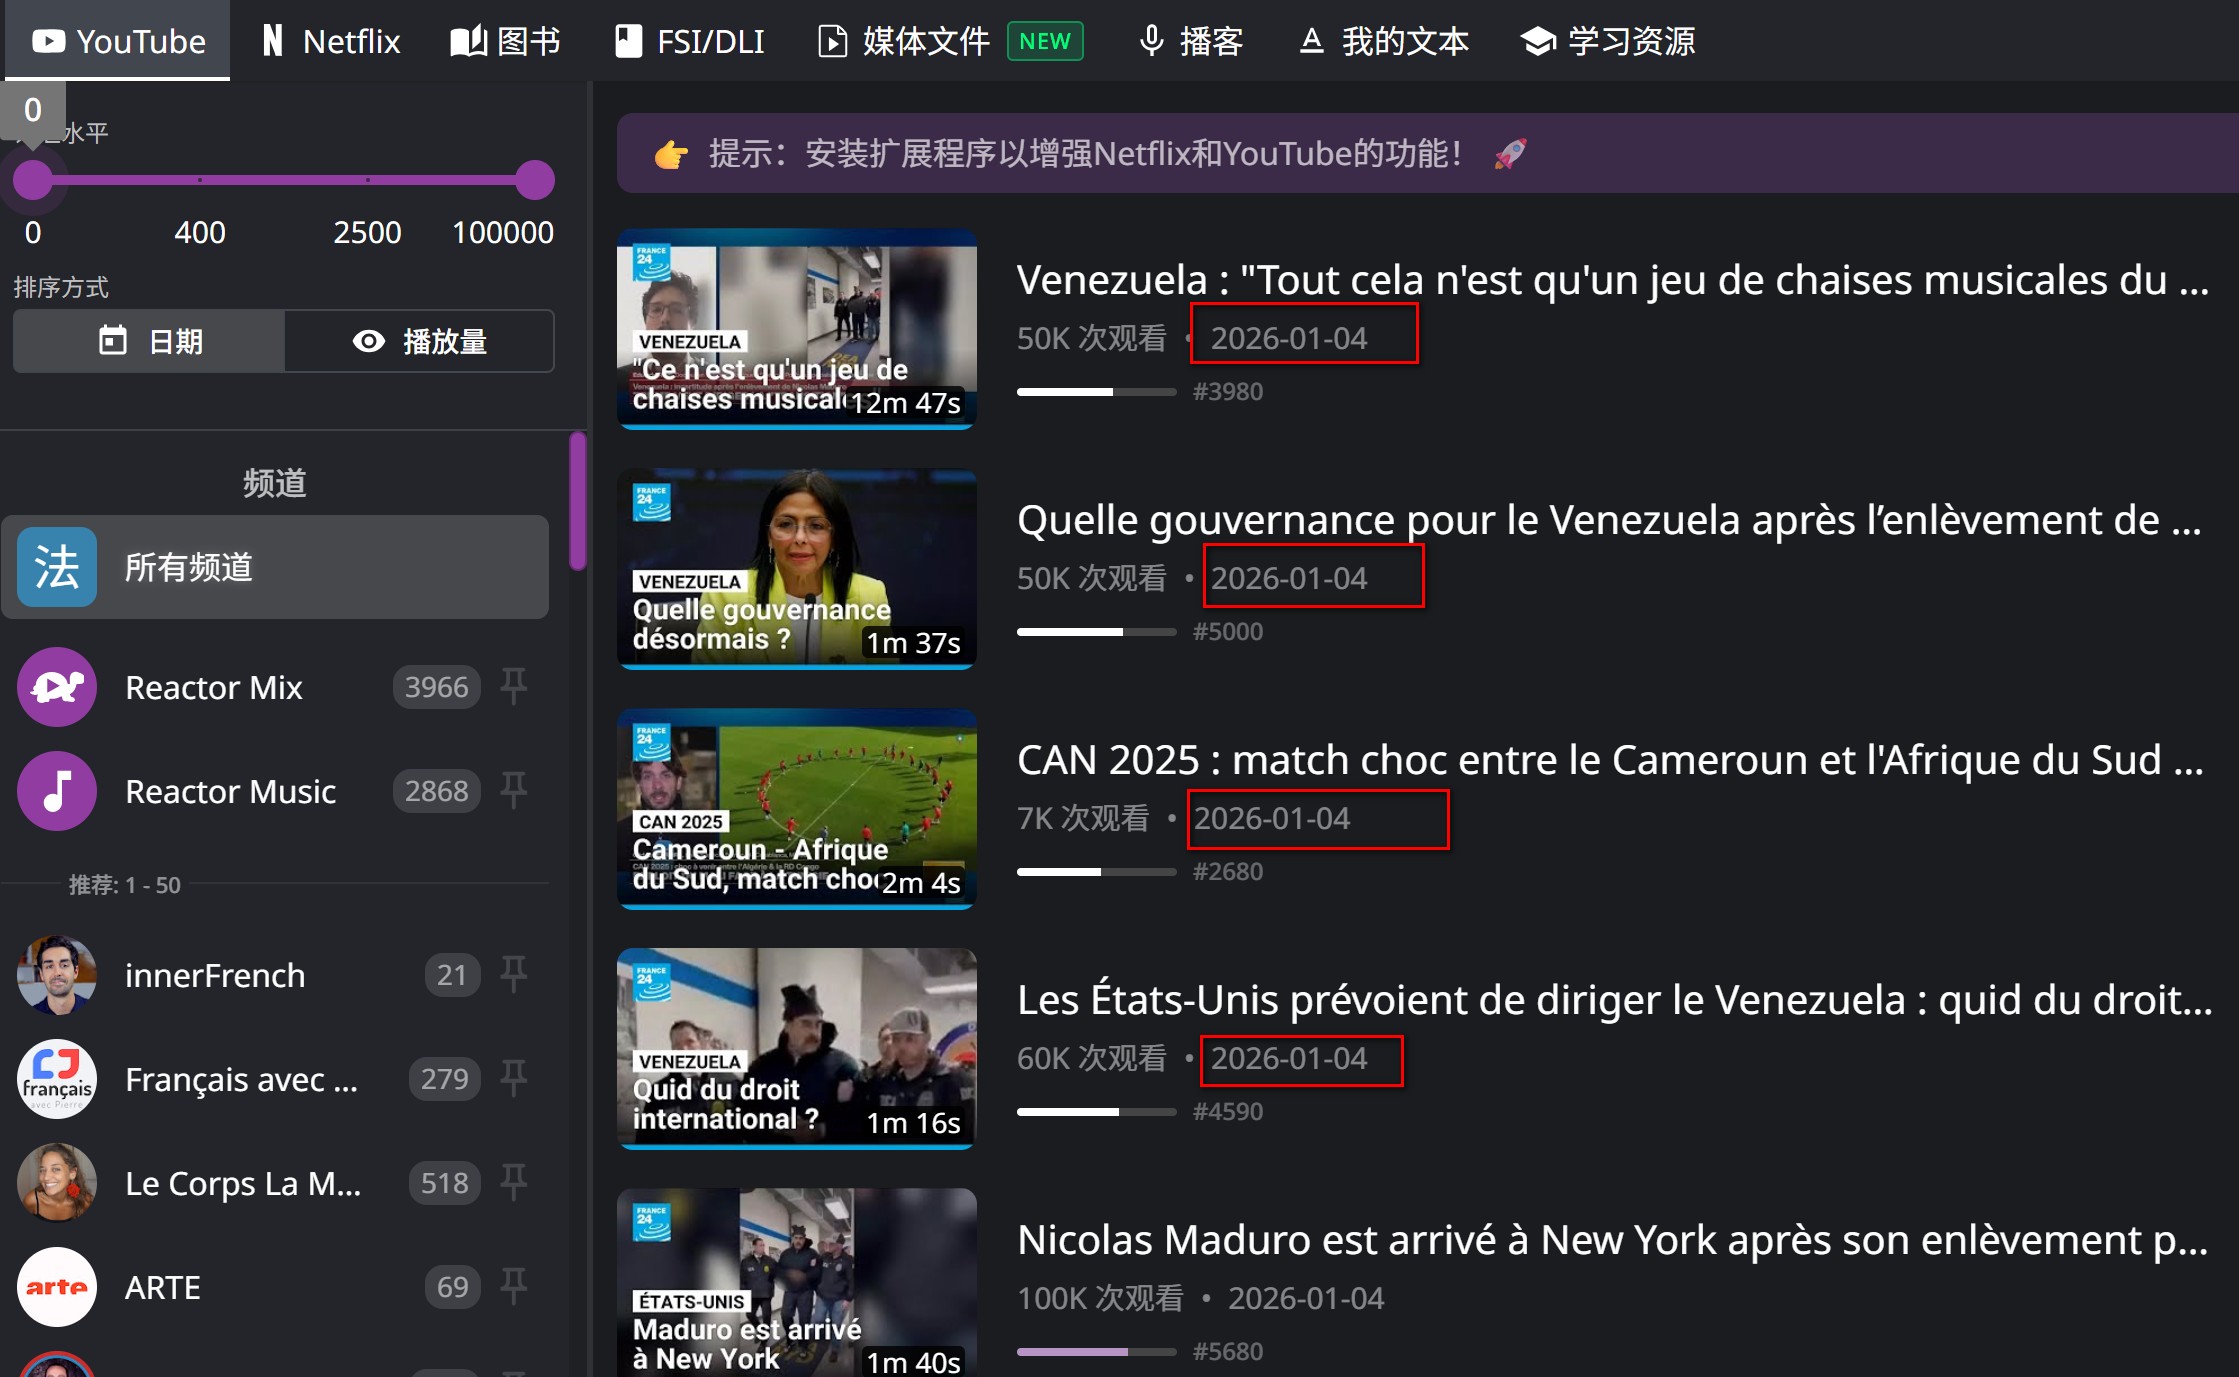Screen dimensions: 2239x1377
Task: Pin the Le Corps La Maison channel
Action: coord(514,1182)
